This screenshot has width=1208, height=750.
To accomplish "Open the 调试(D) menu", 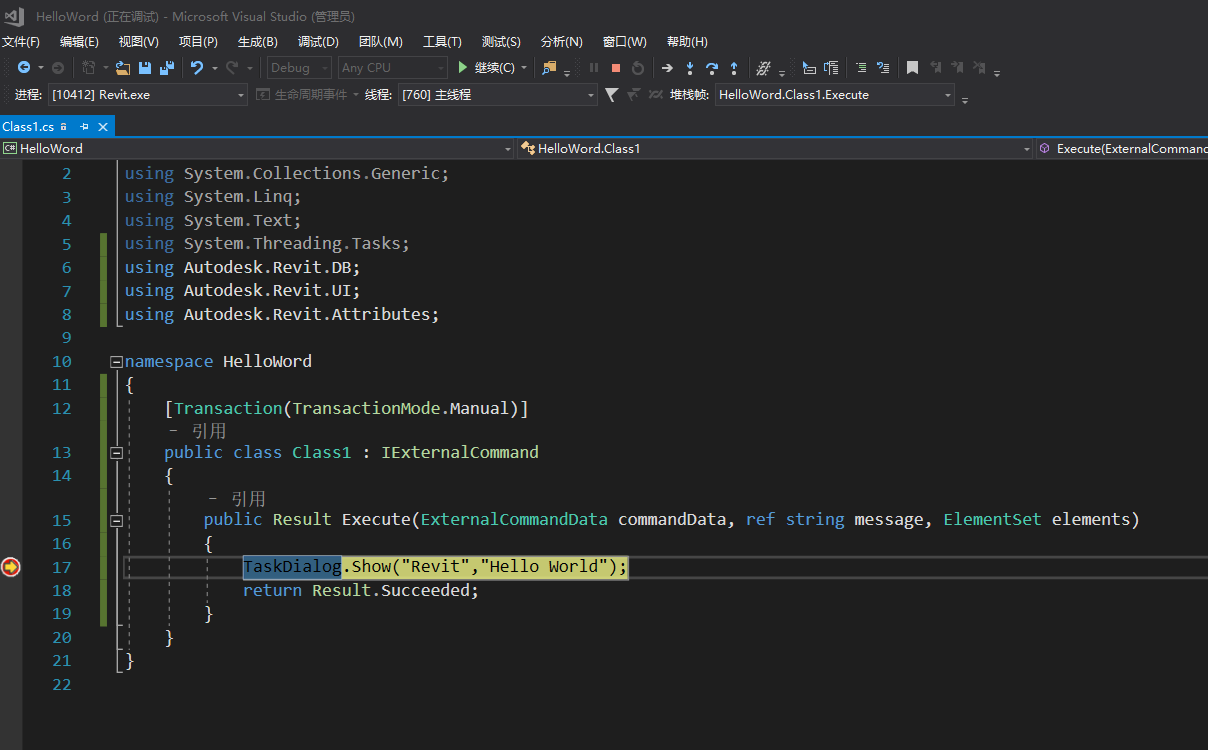I will click(x=318, y=42).
